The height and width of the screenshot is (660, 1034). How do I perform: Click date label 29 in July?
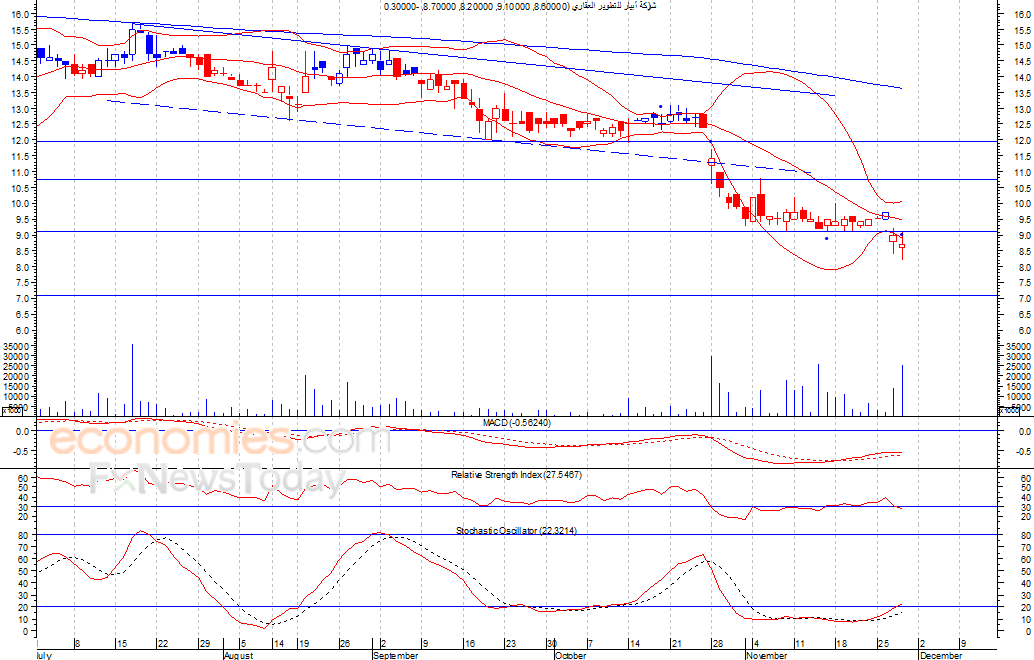[204, 644]
